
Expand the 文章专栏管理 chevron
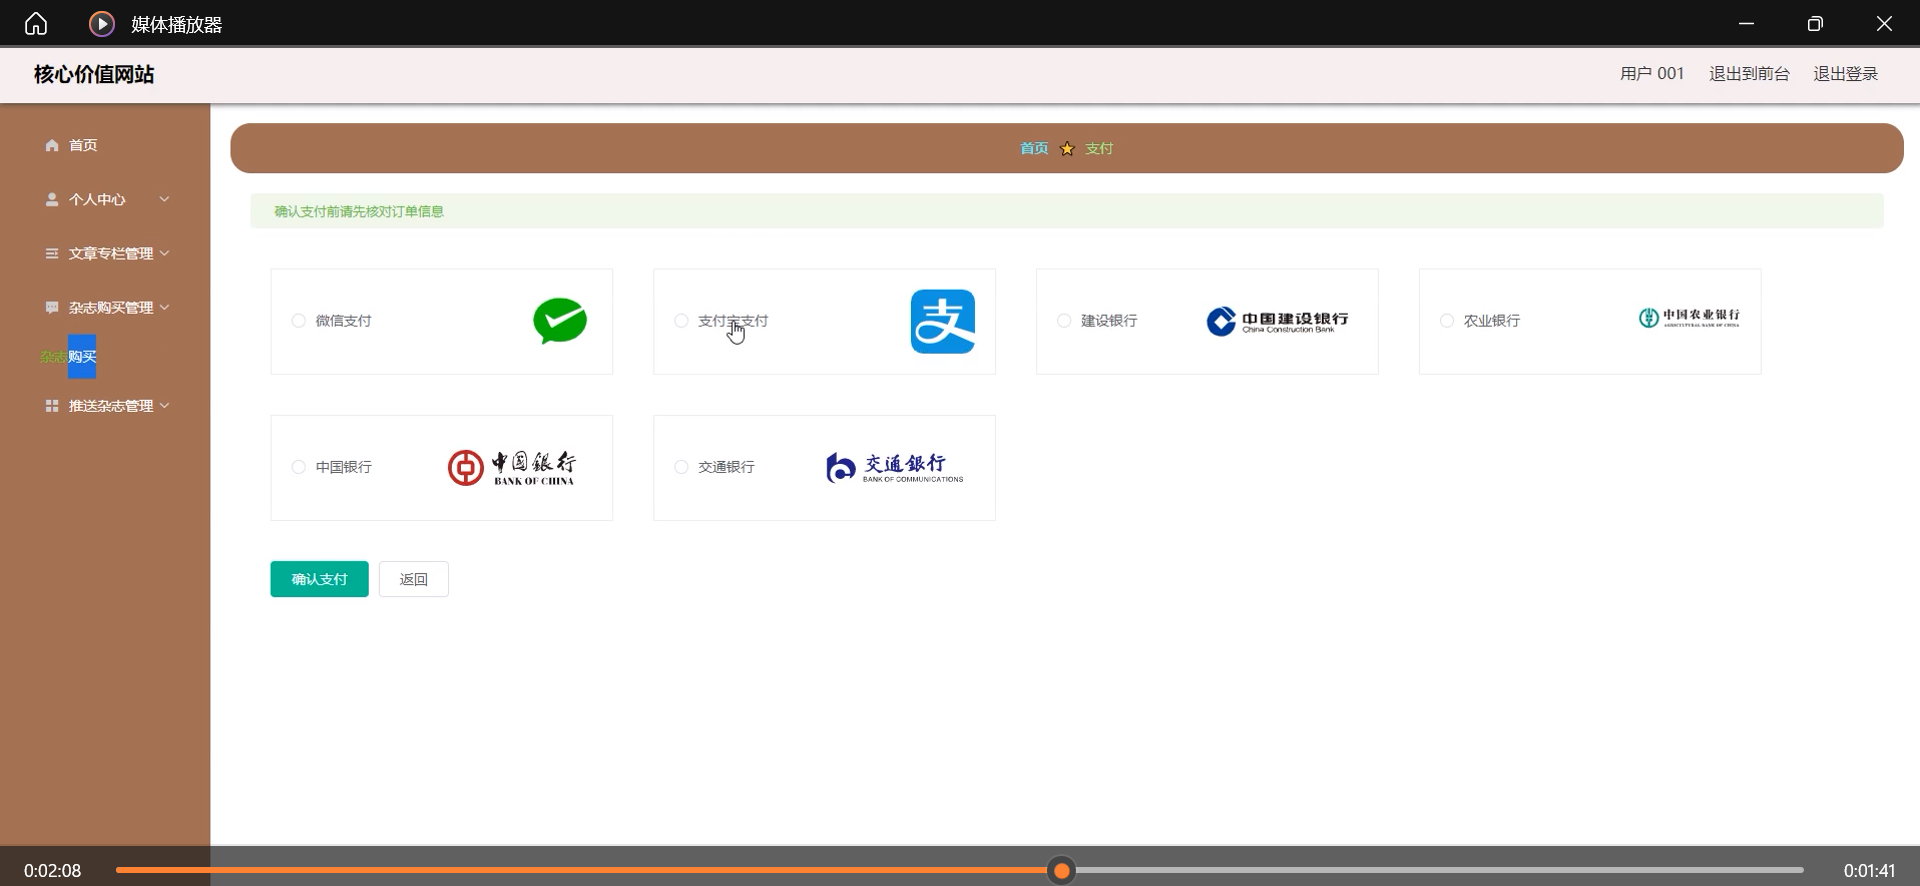[x=164, y=253]
